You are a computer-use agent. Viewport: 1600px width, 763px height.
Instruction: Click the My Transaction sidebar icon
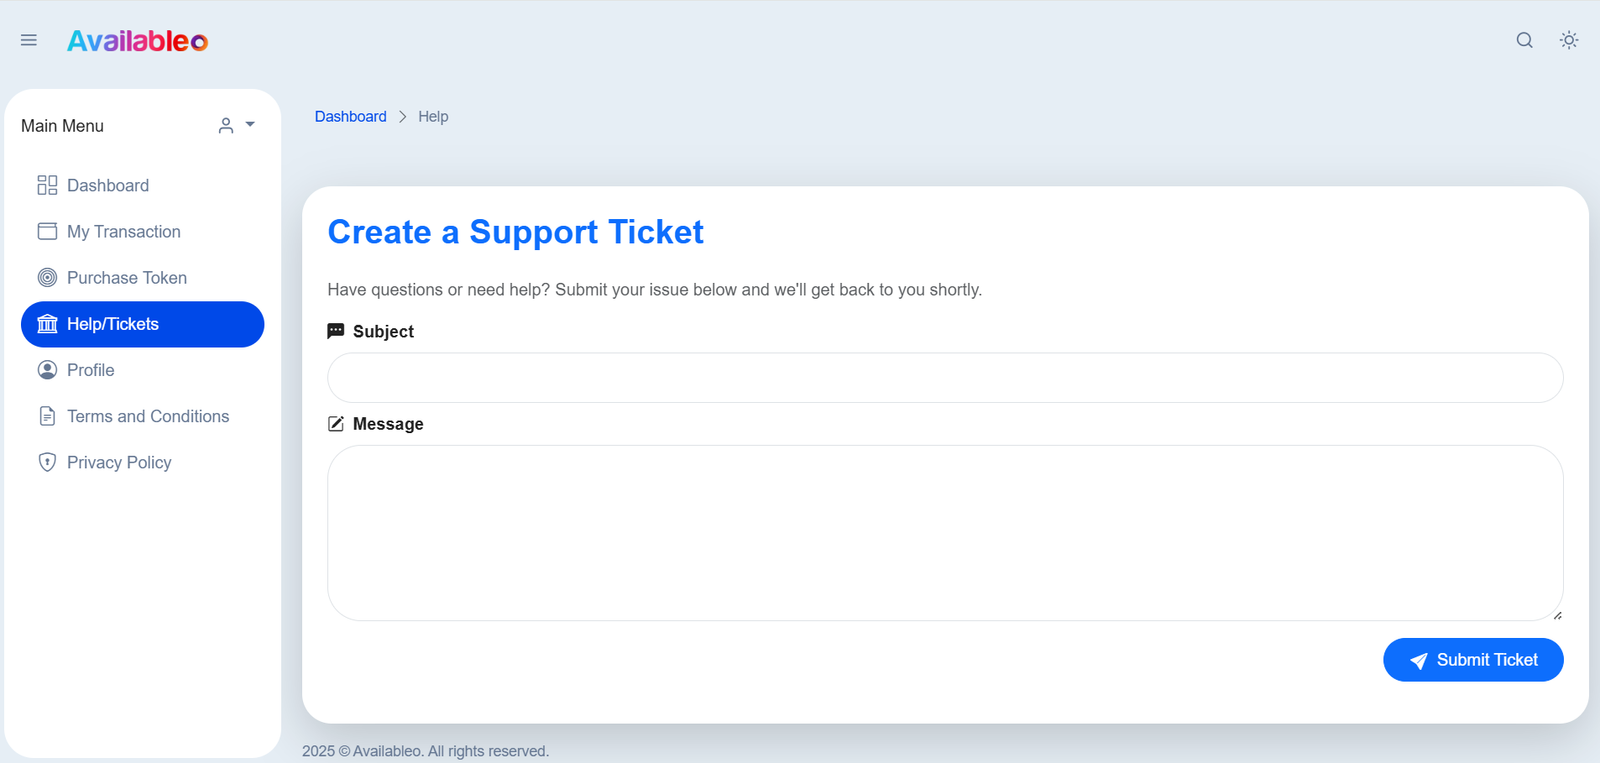[x=47, y=231]
